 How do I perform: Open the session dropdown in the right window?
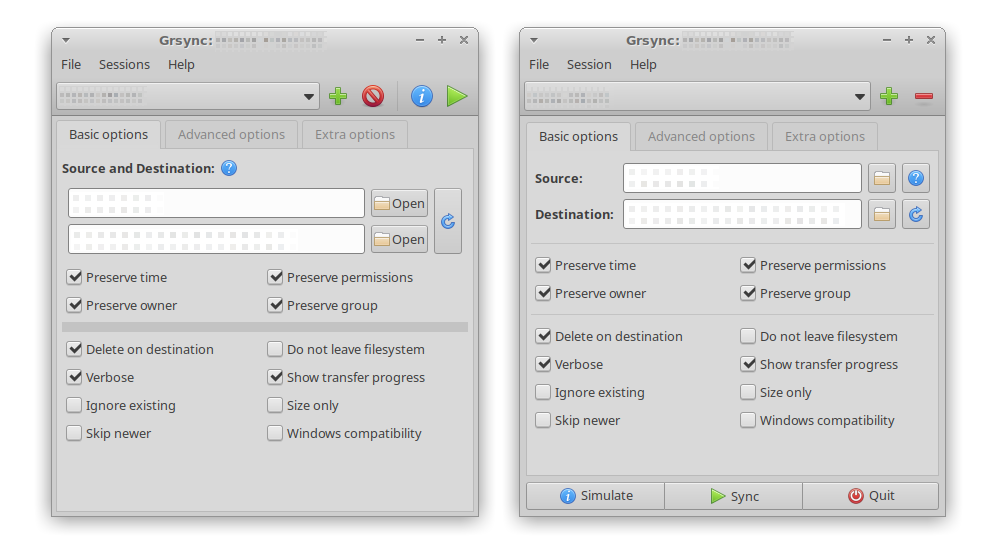point(697,97)
